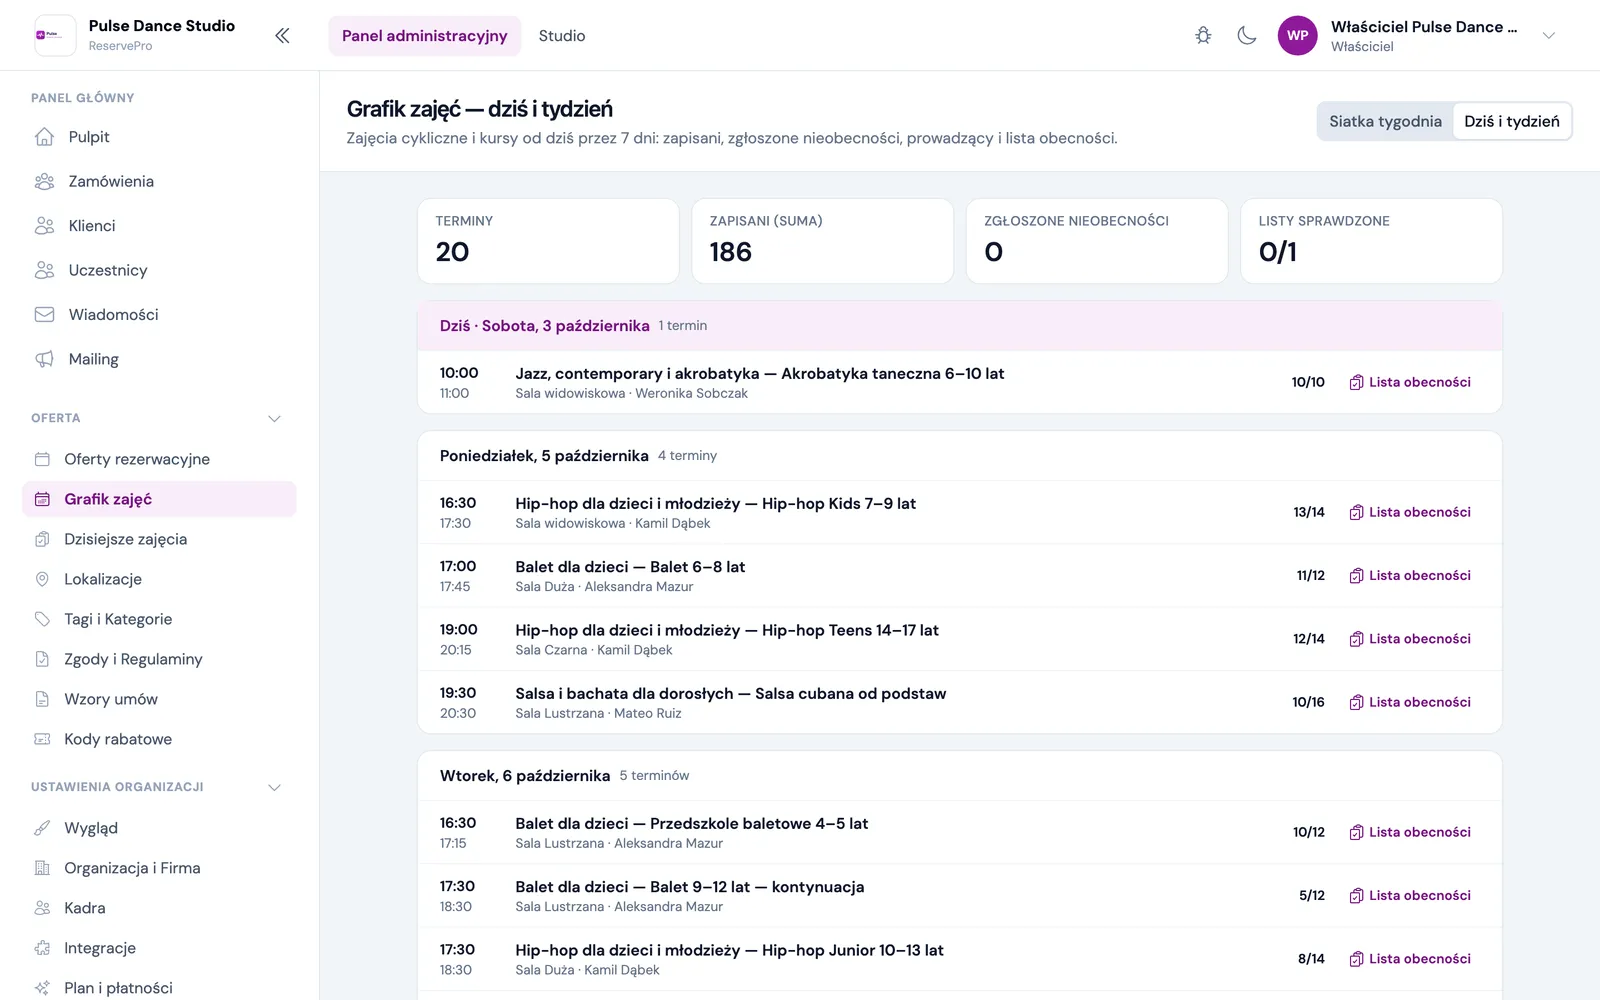
Task: Click the Oferty rezerwacyjne calendar icon
Action: 42,459
